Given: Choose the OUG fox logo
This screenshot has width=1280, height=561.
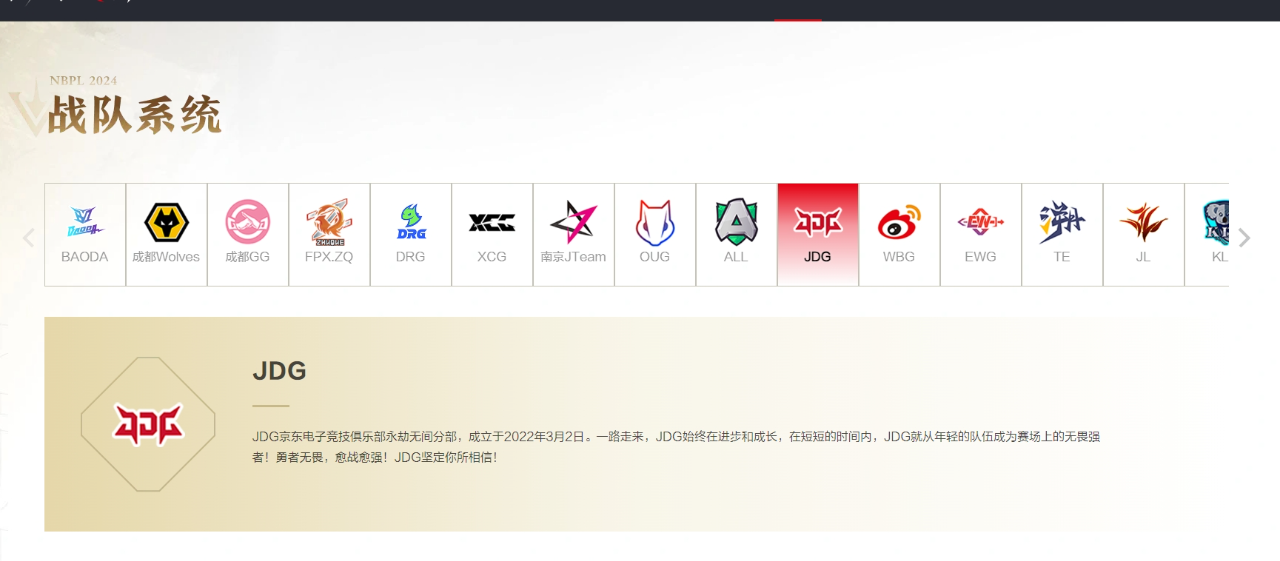Looking at the screenshot, I should tap(655, 222).
